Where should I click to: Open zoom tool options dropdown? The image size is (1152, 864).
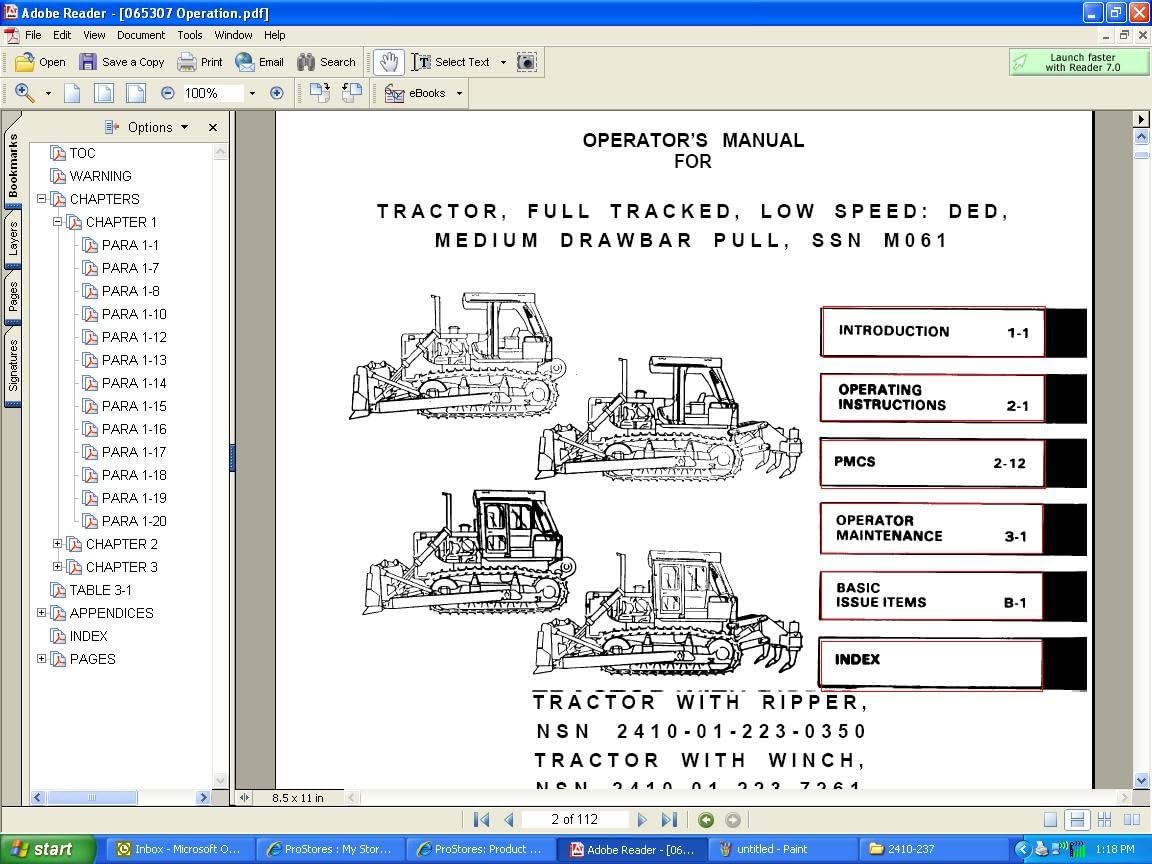(x=48, y=93)
